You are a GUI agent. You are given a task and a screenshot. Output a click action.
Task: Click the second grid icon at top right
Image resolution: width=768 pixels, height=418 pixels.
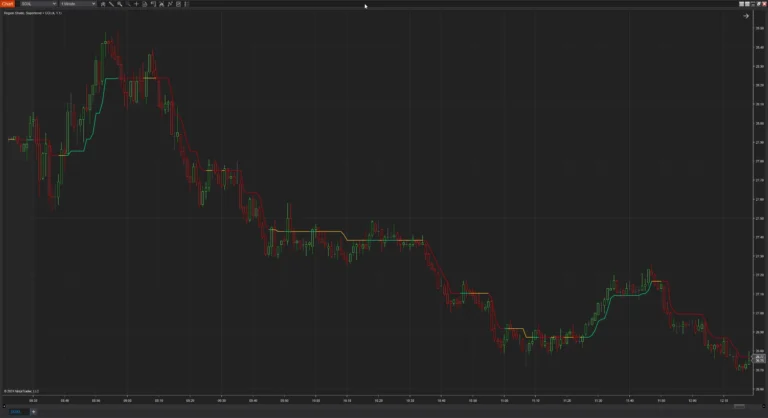747,4
